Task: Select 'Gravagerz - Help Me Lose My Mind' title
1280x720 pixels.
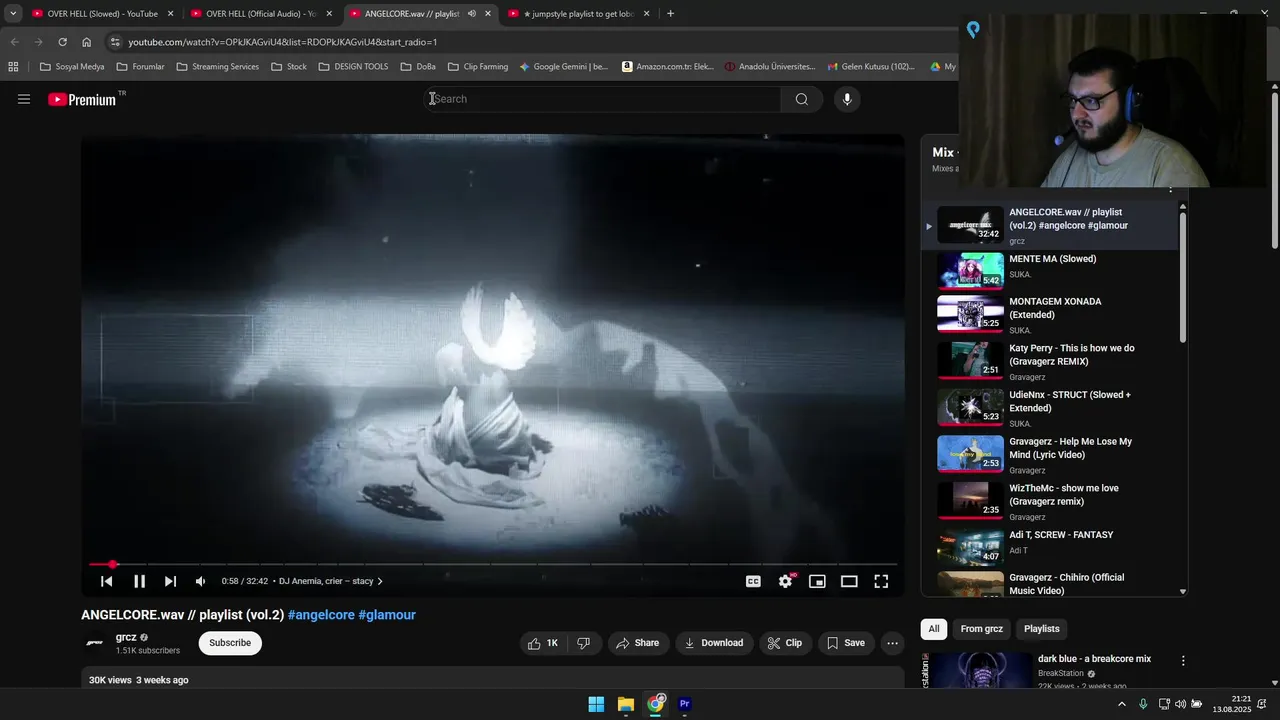Action: coord(1070,448)
